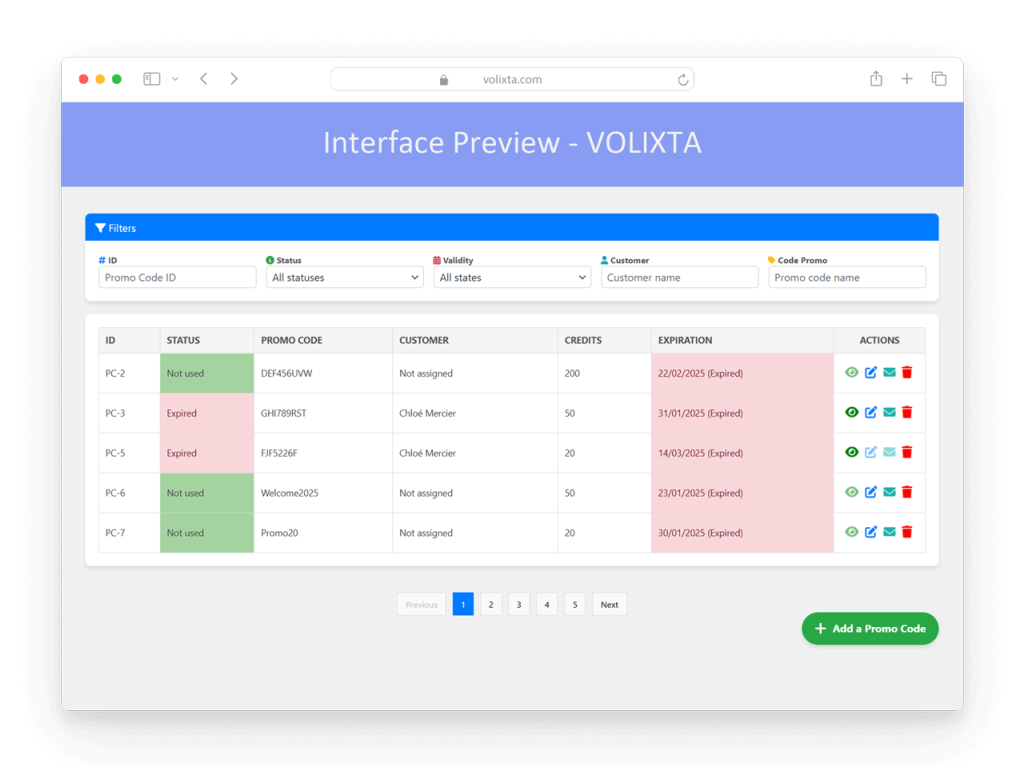Screen dimensions: 1024x767
Task: Click Not used status of PC-7
Action: 207,533
